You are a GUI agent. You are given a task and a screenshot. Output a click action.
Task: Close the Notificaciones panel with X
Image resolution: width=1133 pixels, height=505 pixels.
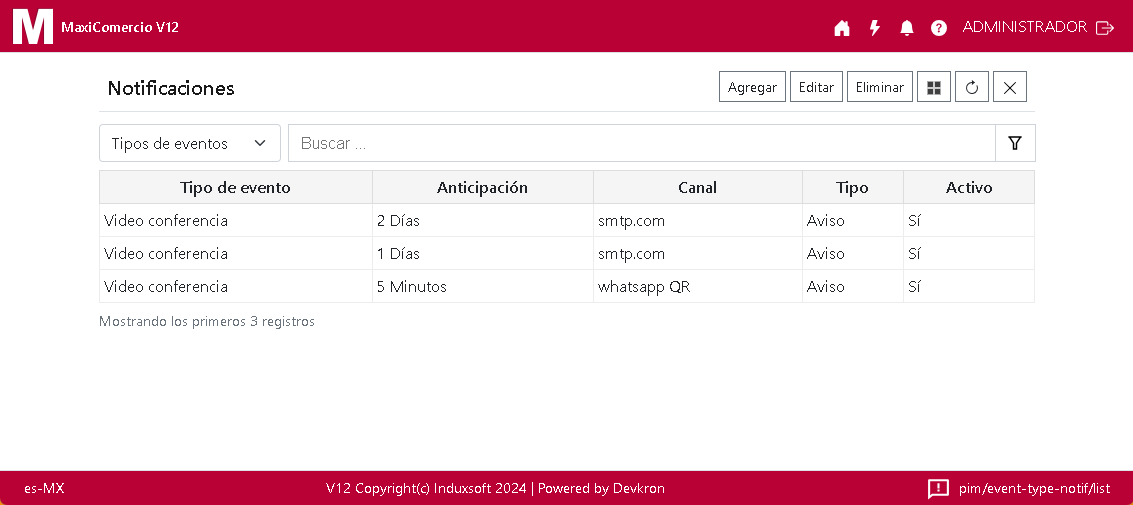[x=1009, y=87]
